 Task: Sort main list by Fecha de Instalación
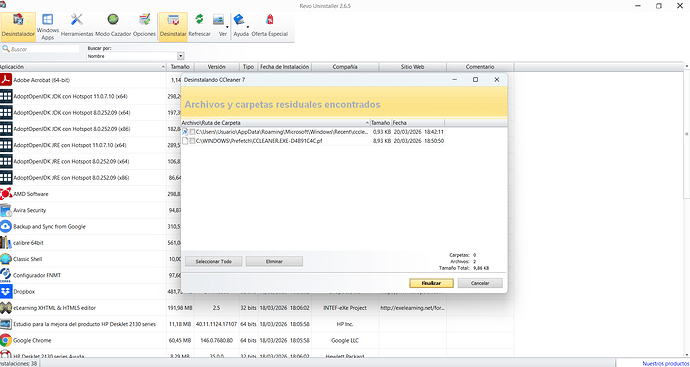coord(285,67)
